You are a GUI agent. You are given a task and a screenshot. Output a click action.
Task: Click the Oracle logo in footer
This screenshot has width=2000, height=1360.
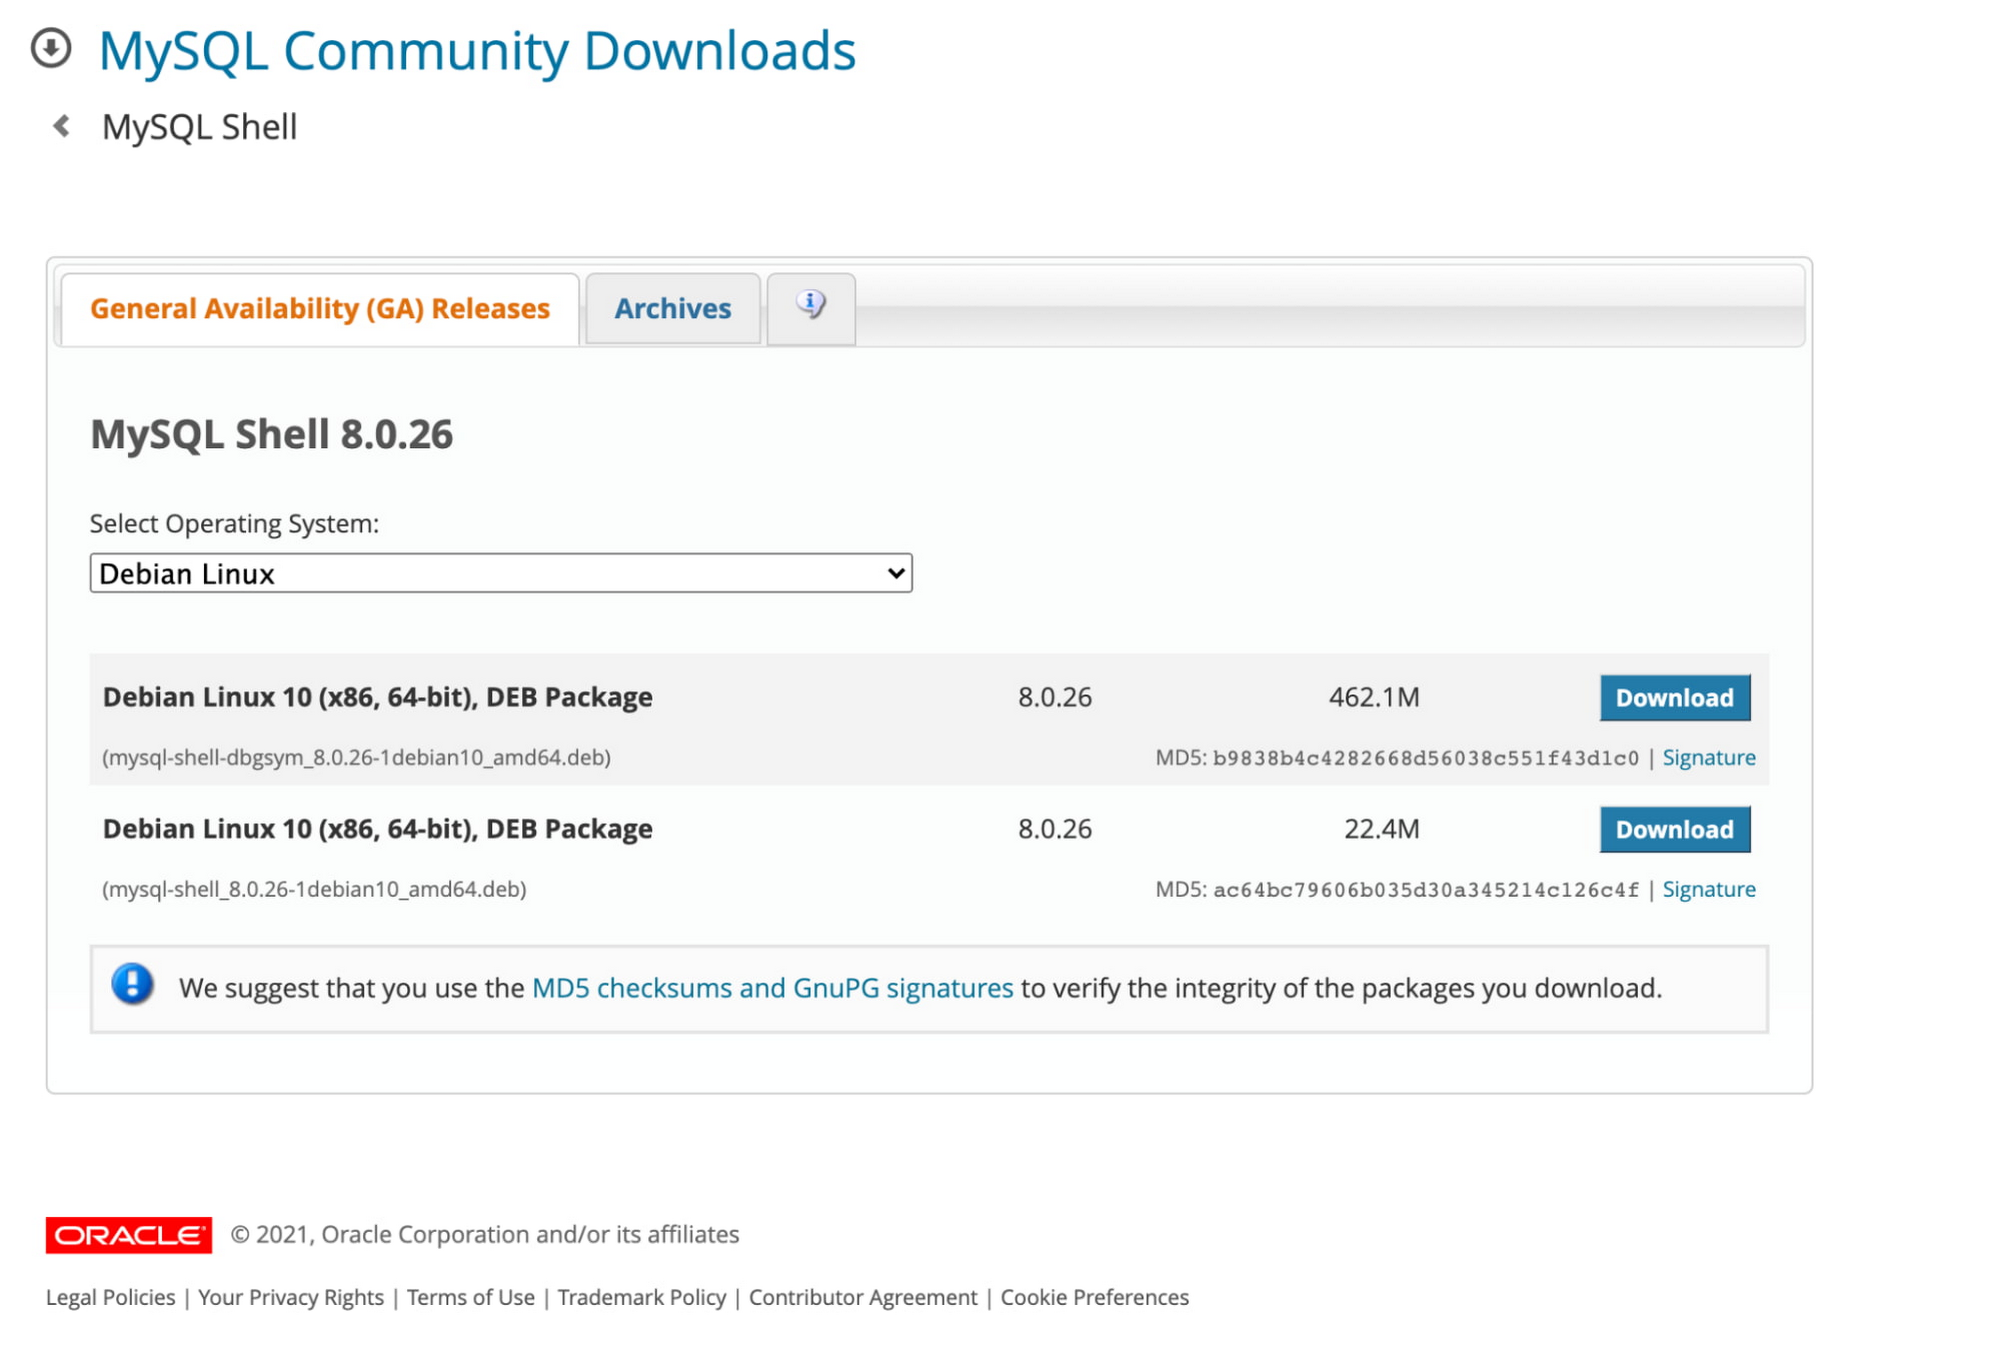coord(129,1235)
